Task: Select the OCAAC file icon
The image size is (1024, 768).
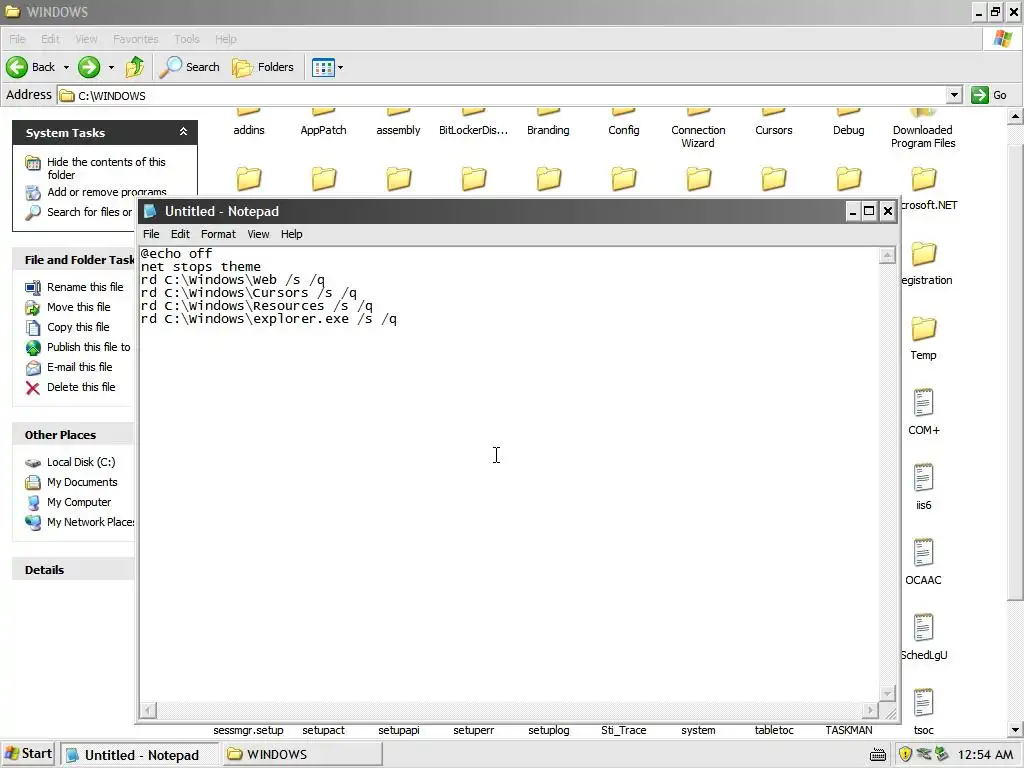Action: point(923,553)
